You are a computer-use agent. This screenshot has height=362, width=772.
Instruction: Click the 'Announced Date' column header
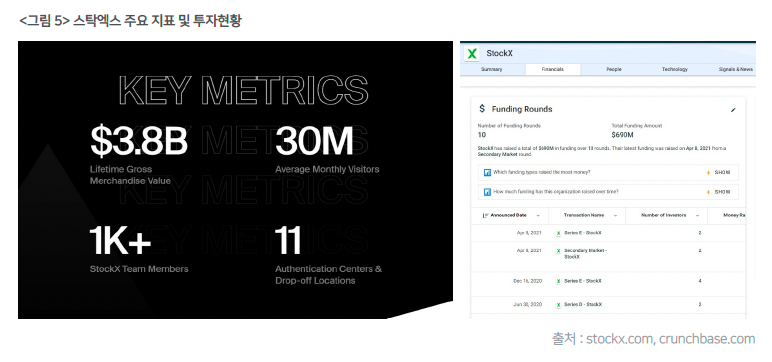509,216
